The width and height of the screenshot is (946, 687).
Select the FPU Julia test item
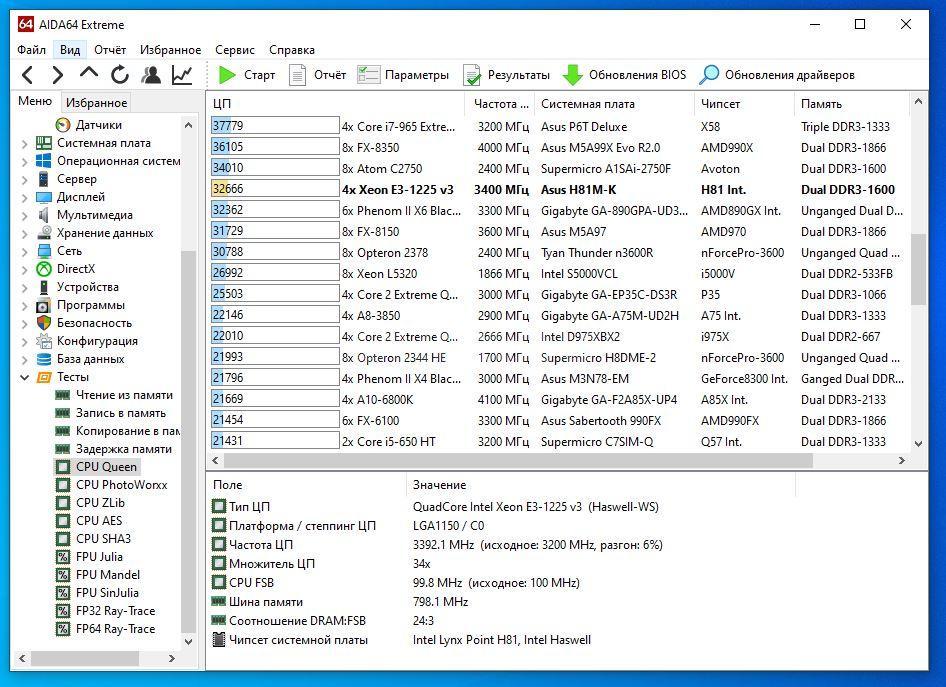click(99, 557)
